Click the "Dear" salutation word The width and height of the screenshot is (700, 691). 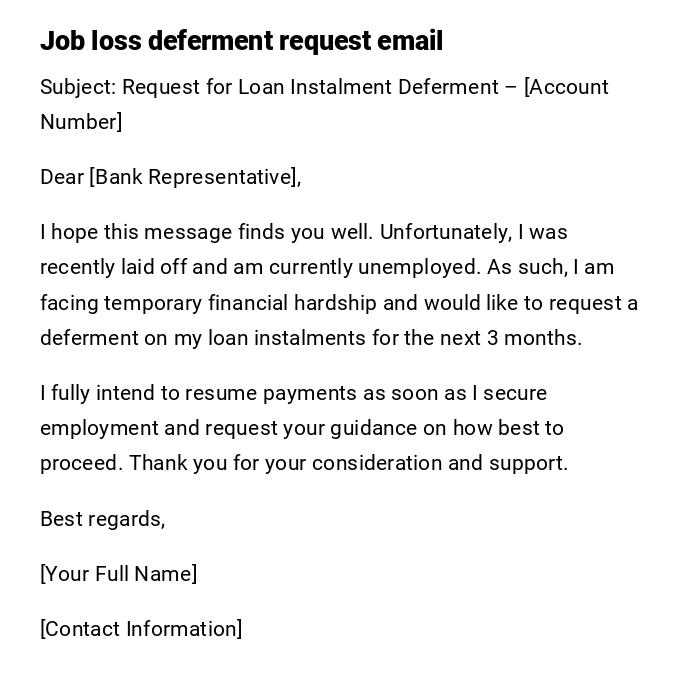tap(62, 177)
